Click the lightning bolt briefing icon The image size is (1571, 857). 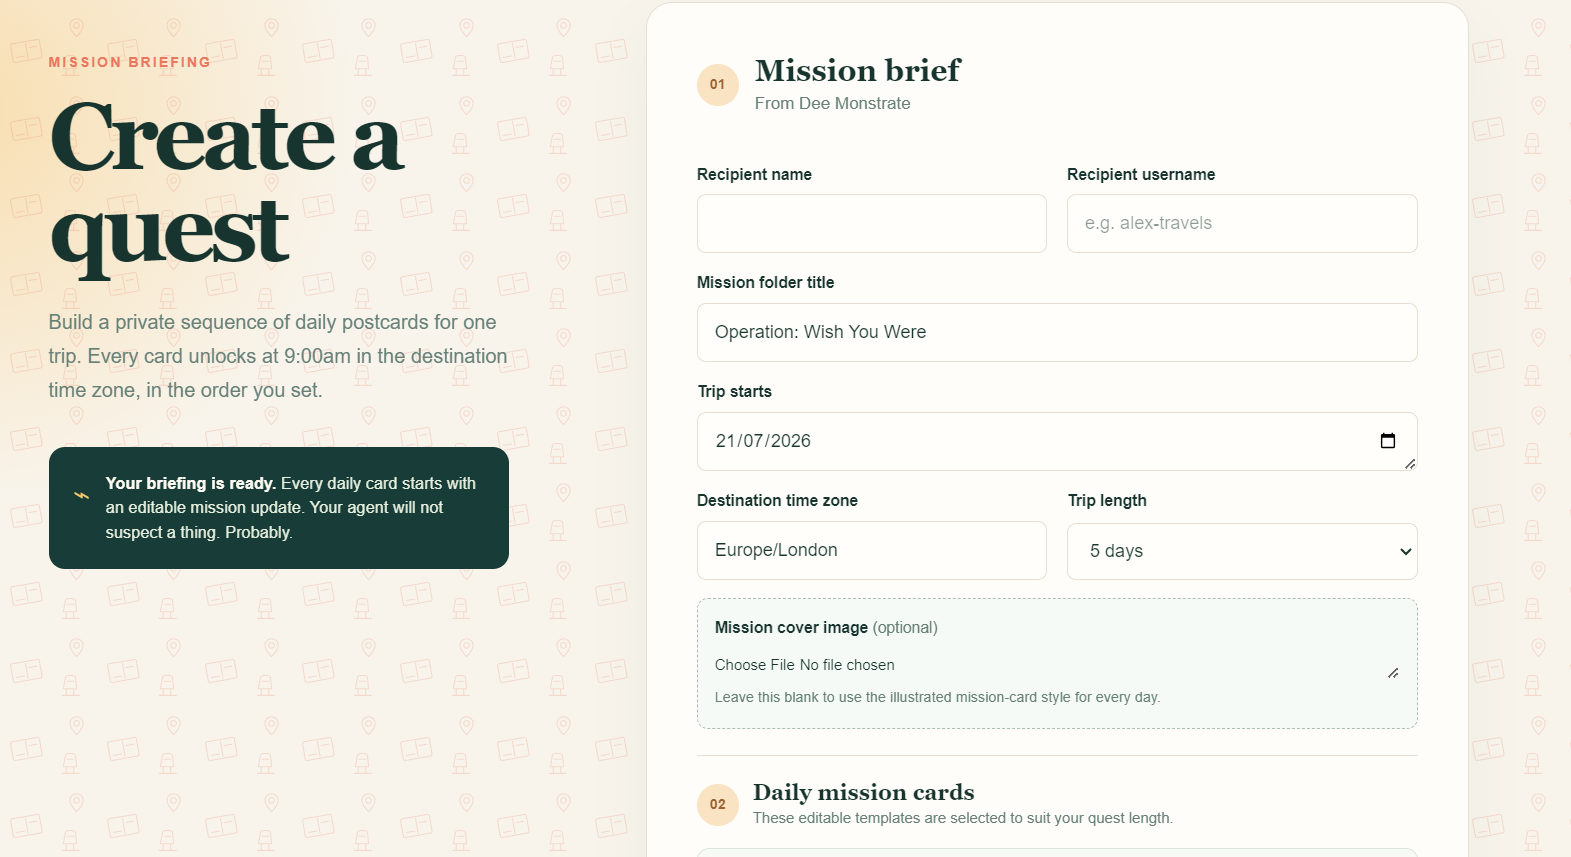pos(82,495)
